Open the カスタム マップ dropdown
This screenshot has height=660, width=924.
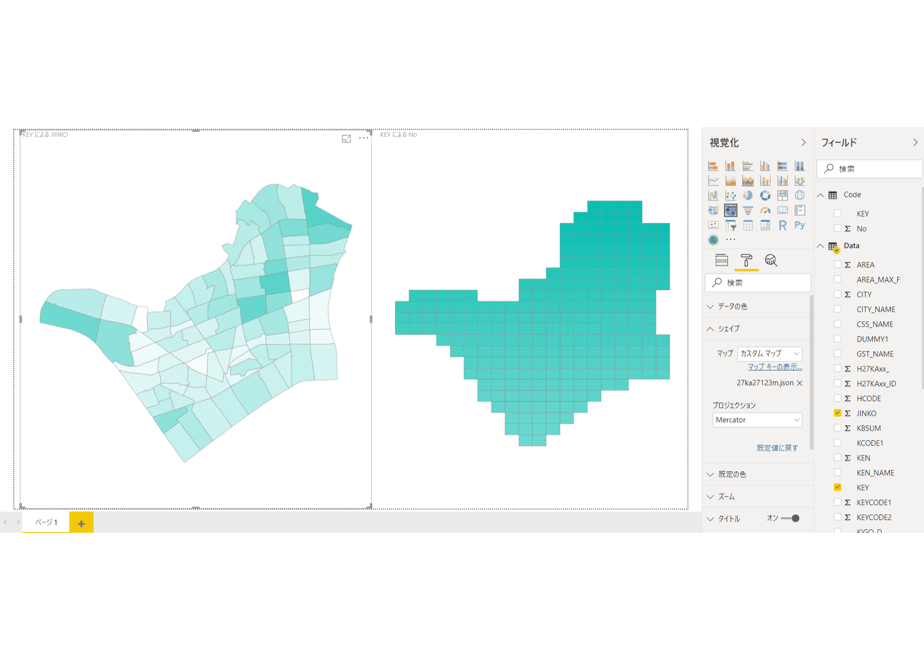[x=770, y=354]
